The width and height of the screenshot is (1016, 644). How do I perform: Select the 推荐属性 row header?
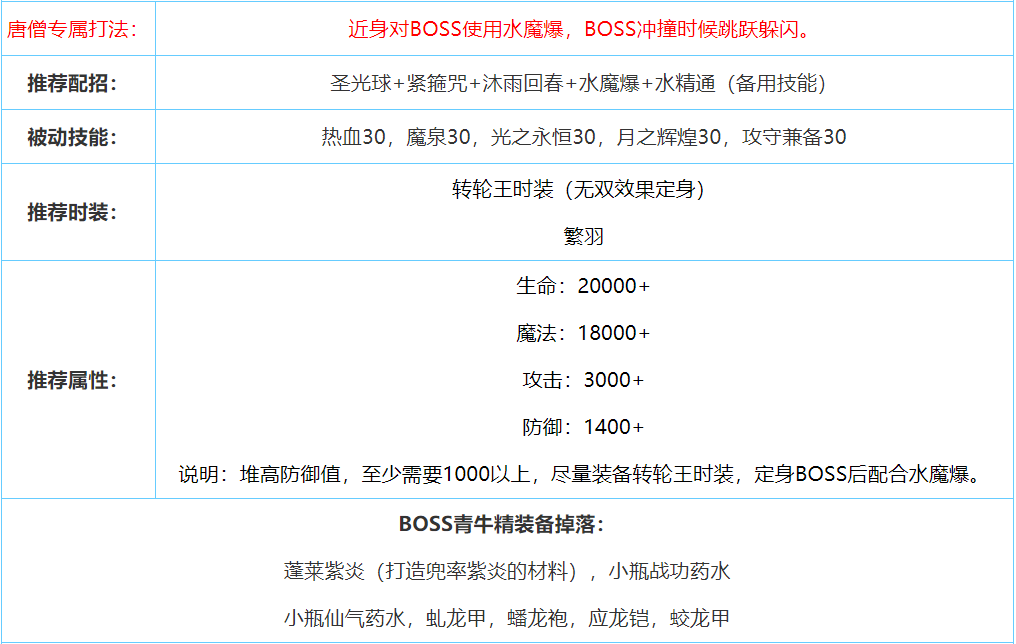pyautogui.click(x=72, y=380)
